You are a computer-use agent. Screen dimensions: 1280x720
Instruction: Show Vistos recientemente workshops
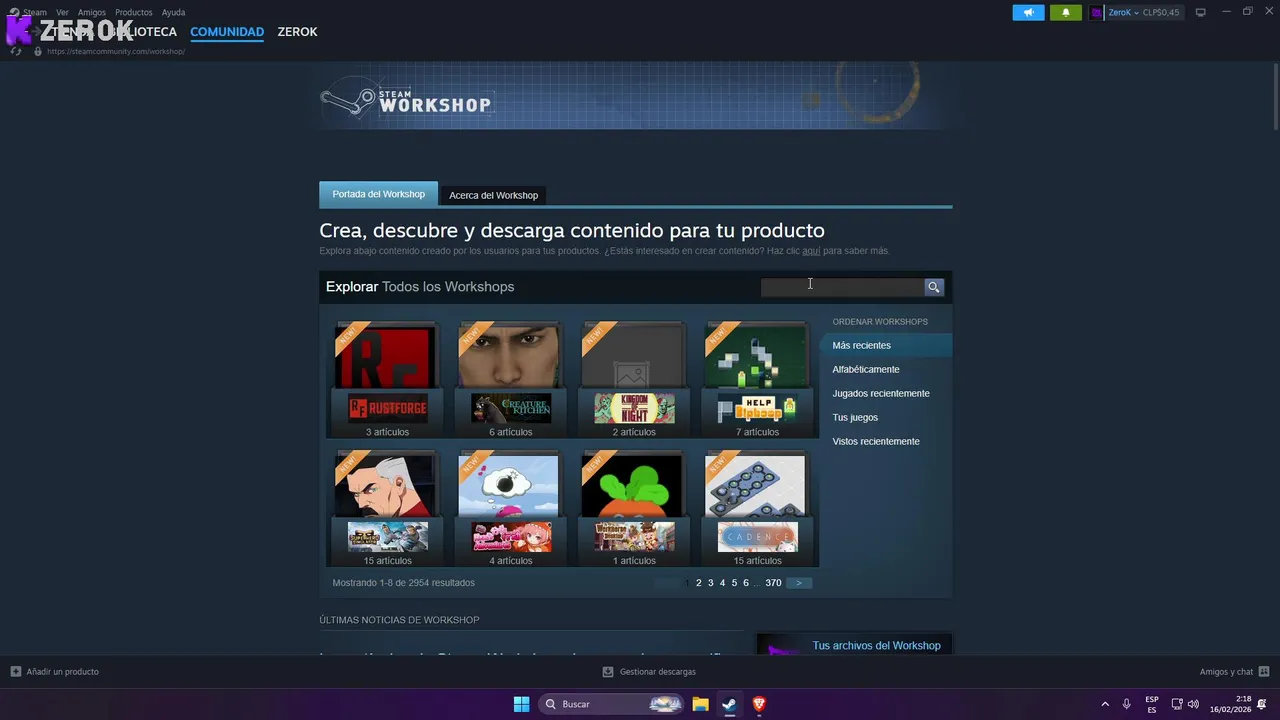pos(876,441)
